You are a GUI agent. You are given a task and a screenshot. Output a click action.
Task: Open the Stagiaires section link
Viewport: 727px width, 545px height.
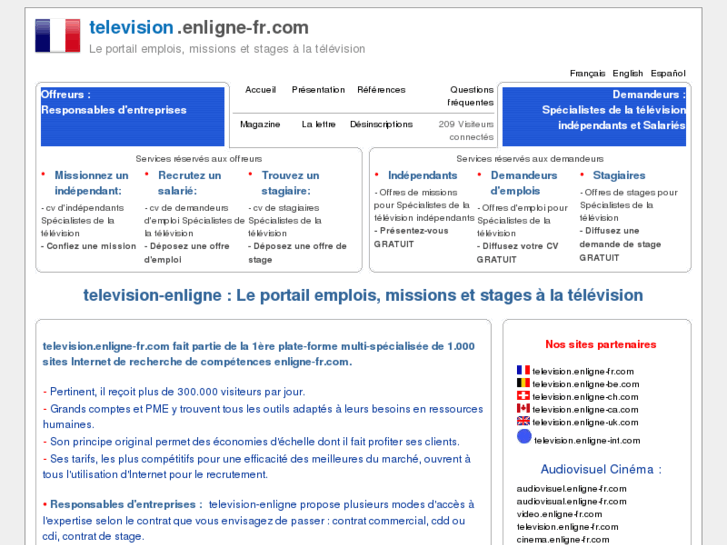click(619, 175)
